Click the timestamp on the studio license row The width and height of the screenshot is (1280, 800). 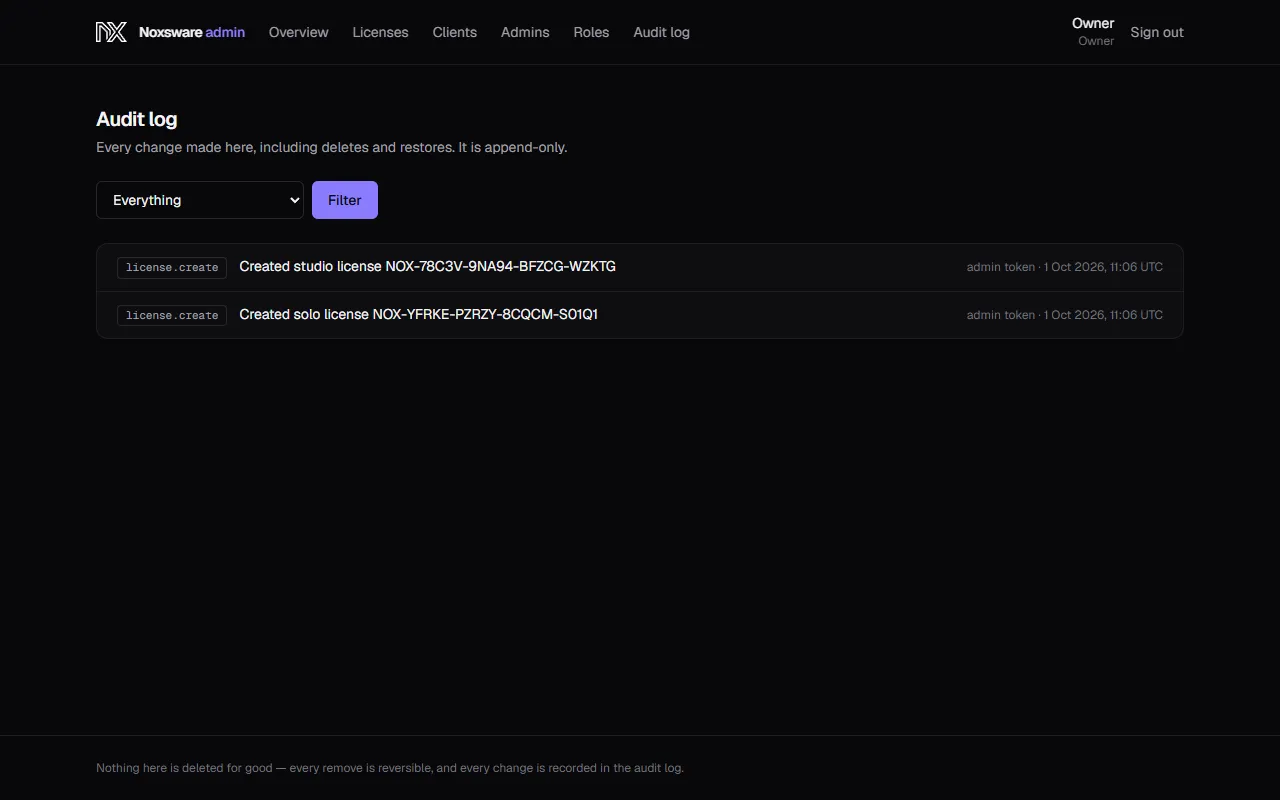coord(1065,267)
